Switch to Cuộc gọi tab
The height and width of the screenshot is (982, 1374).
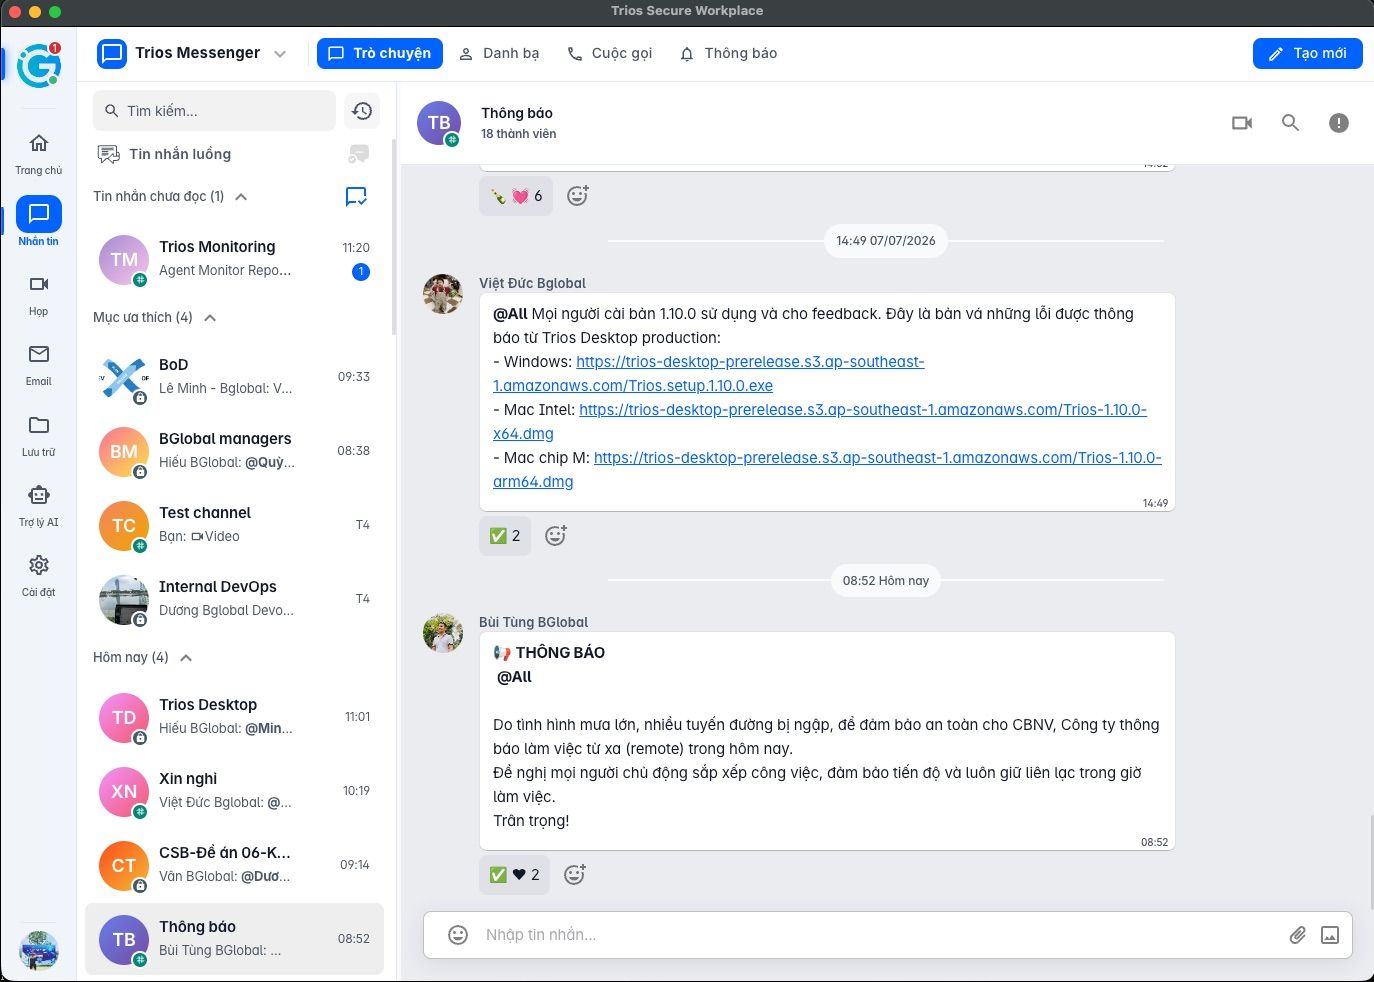[609, 54]
